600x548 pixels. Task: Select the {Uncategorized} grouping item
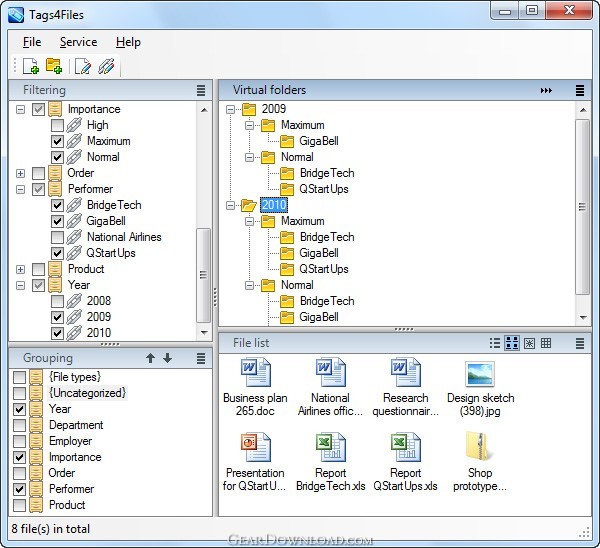pyautogui.click(x=88, y=393)
